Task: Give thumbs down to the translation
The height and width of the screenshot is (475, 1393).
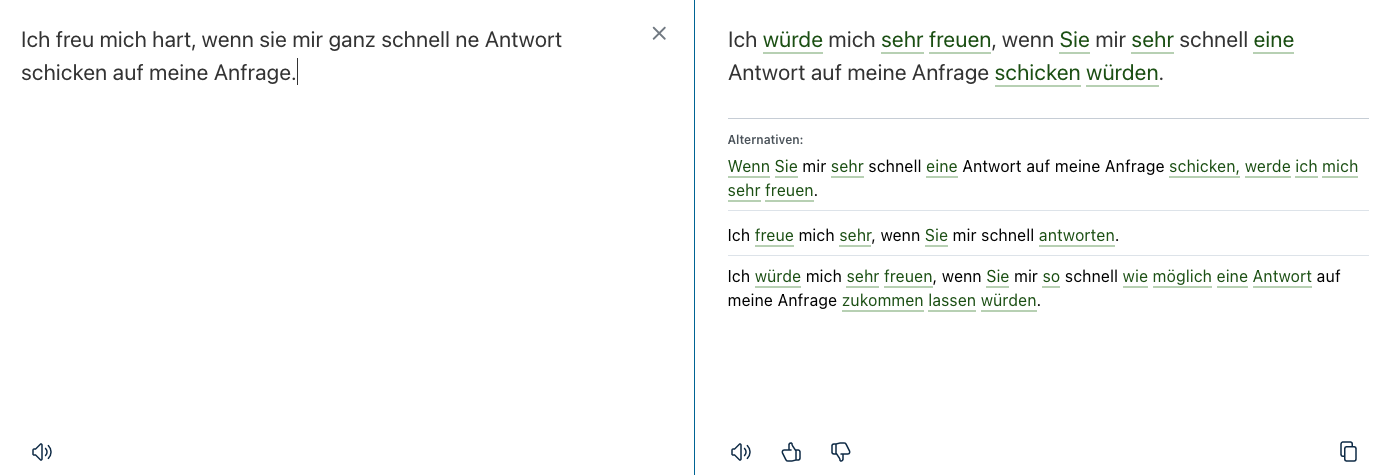Action: [x=841, y=452]
